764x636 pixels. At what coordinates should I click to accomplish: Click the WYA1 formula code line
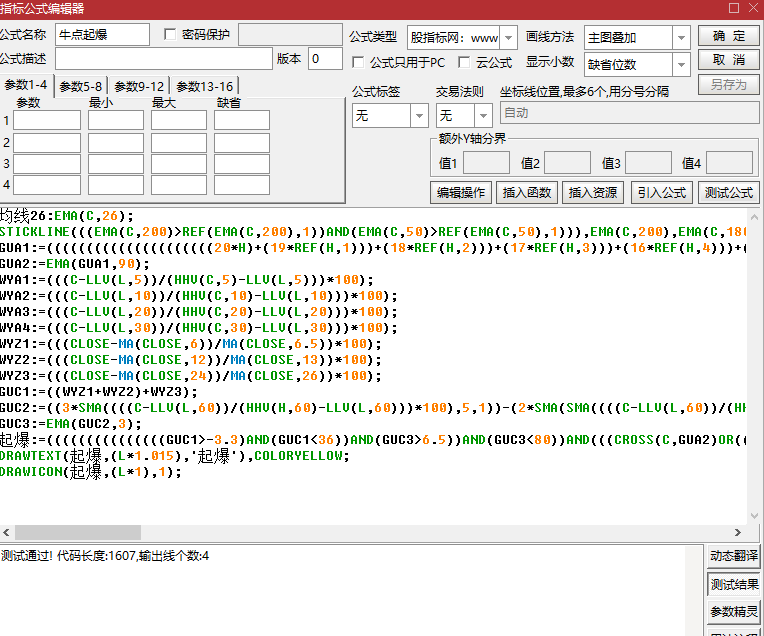[187, 280]
